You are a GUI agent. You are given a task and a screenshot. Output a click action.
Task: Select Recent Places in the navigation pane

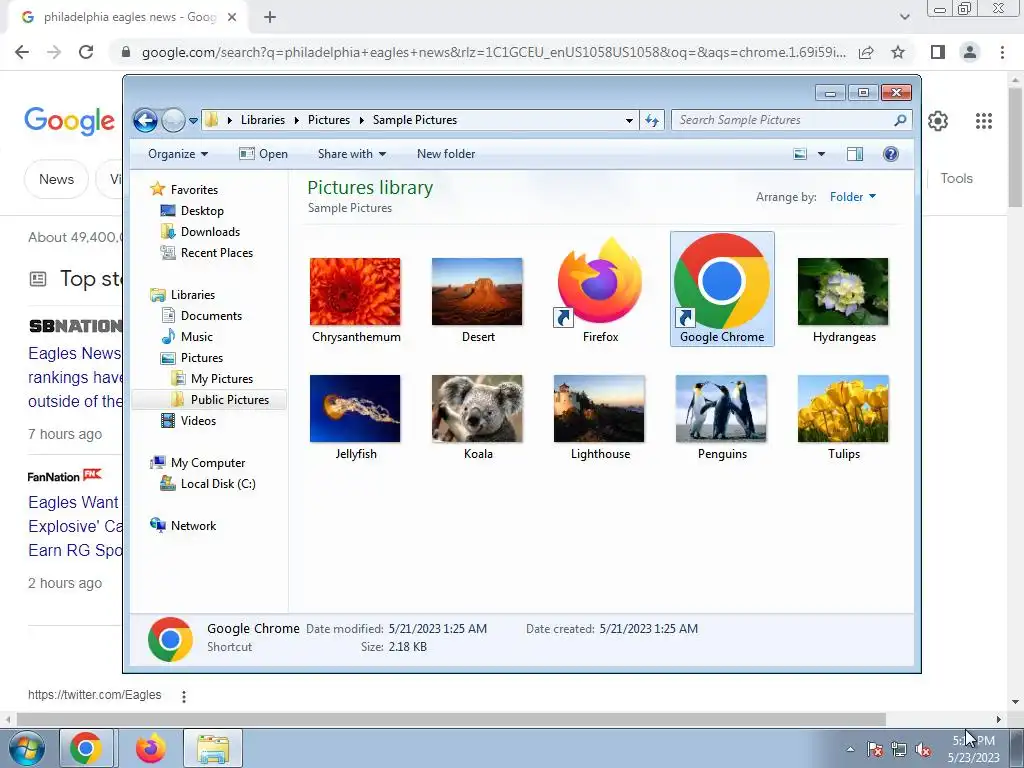pos(216,253)
